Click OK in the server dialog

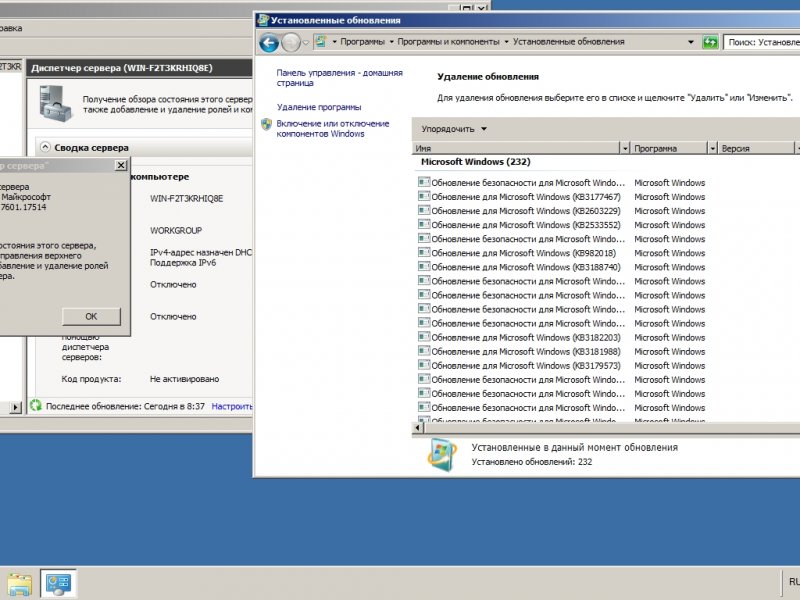click(91, 316)
